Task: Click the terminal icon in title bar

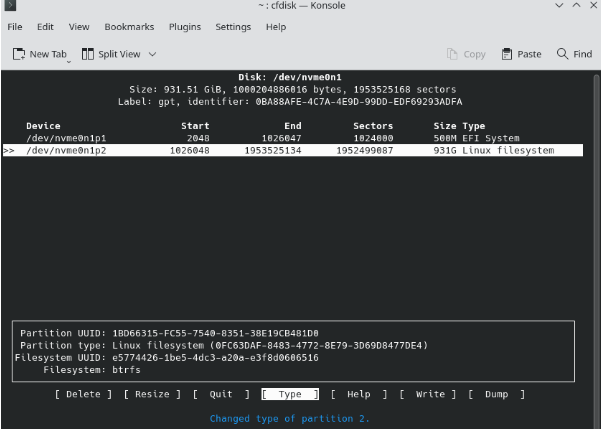Action: tap(10, 5)
